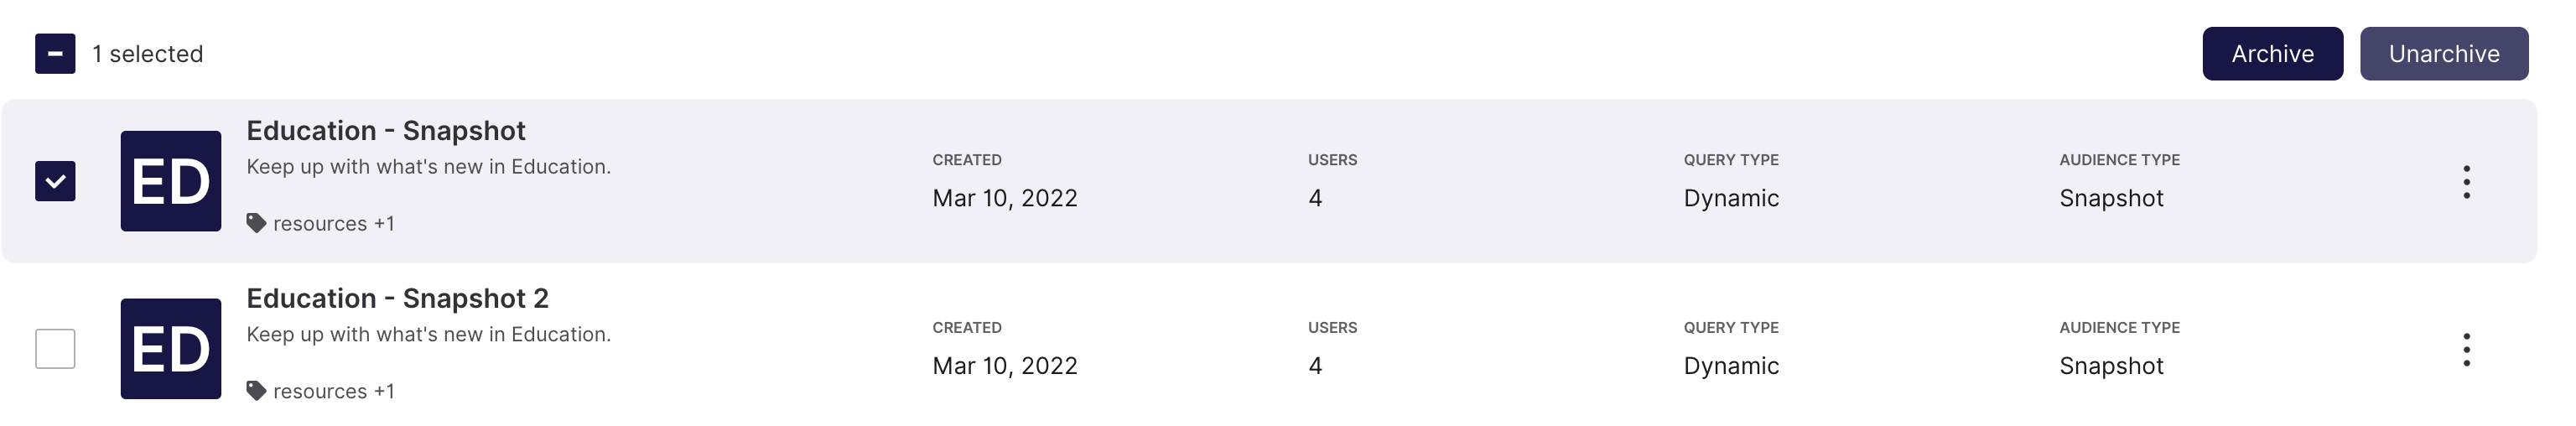The image size is (2576, 426).
Task: Check the Education - Snapshot 2 row checkbox
Action: point(55,349)
